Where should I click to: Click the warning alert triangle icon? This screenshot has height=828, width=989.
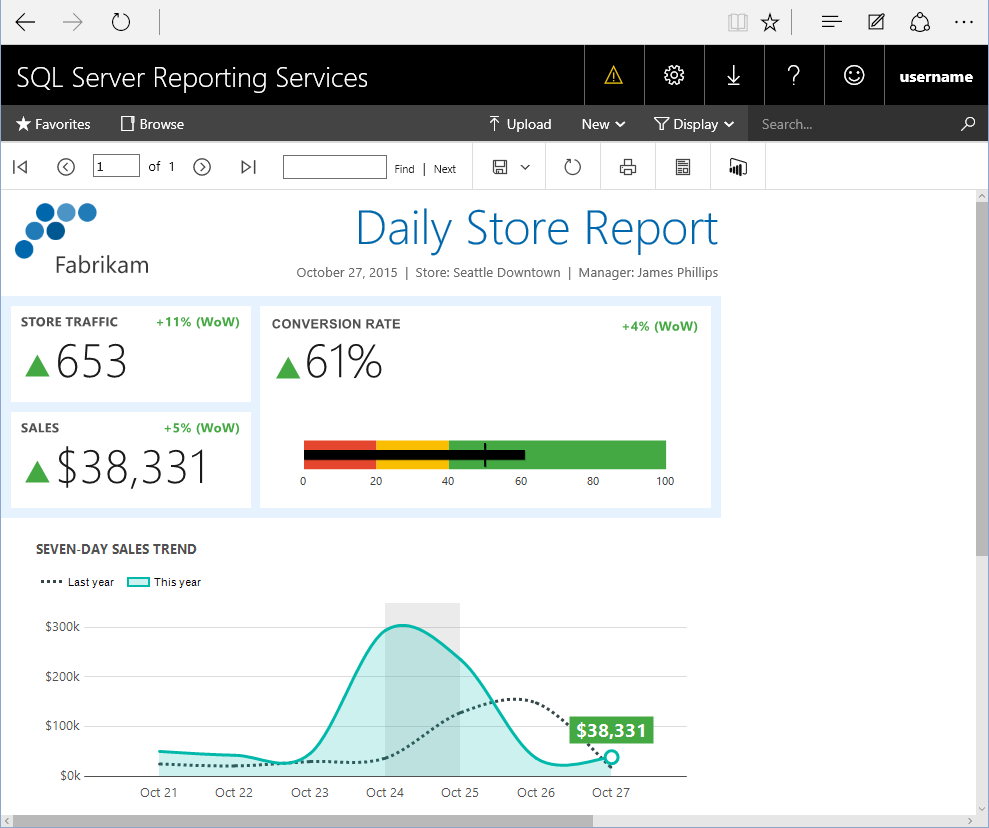[614, 75]
